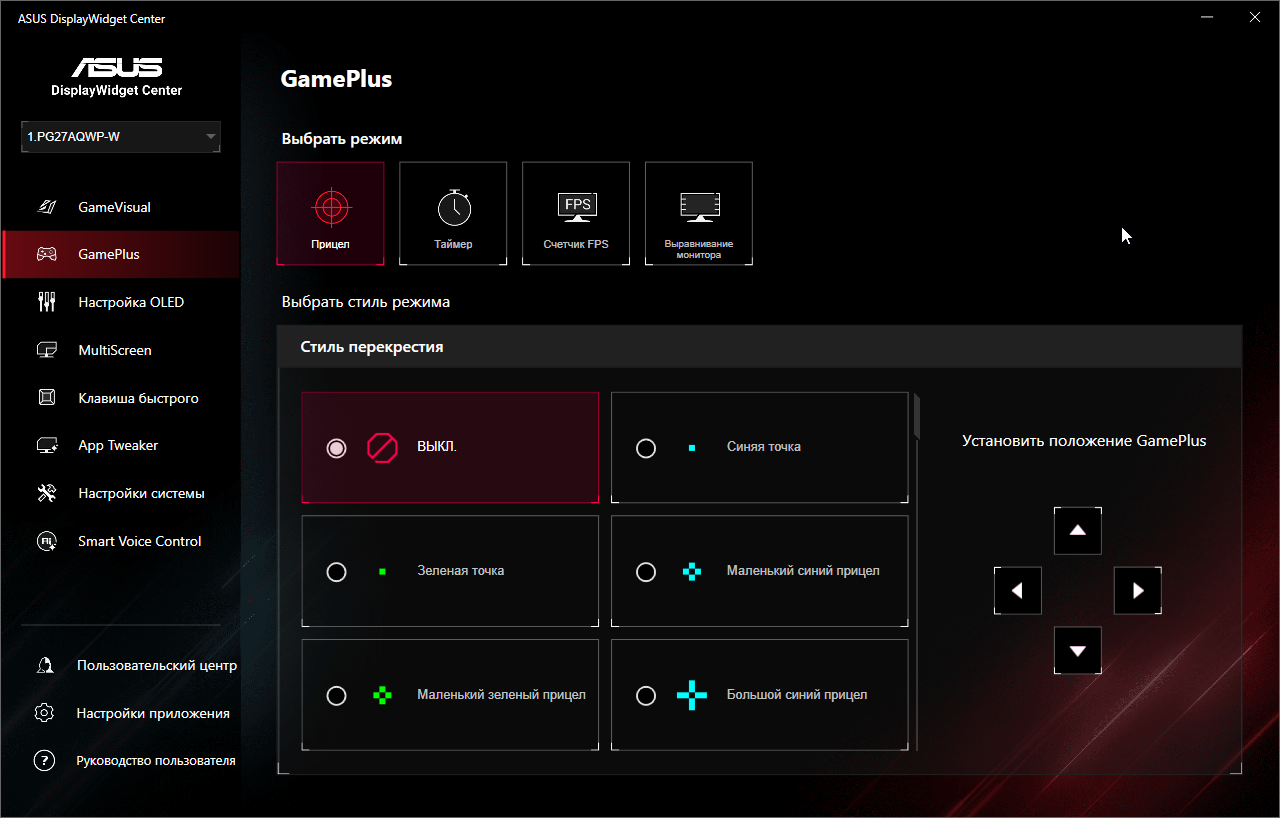Expand the 1.PG27AQWP-W monitor dropdown
This screenshot has height=818, width=1280.
tap(121, 137)
